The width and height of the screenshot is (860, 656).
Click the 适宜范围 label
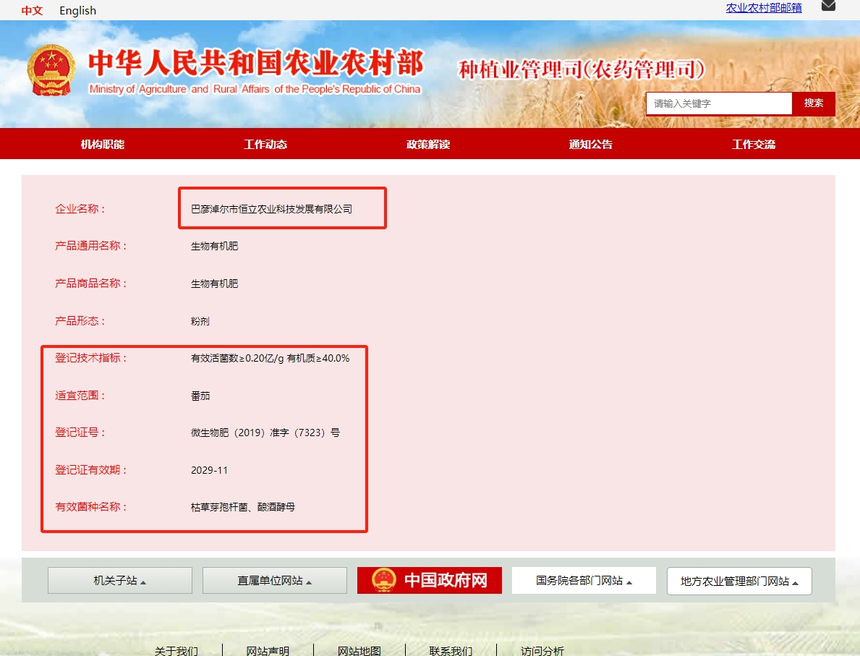point(80,395)
